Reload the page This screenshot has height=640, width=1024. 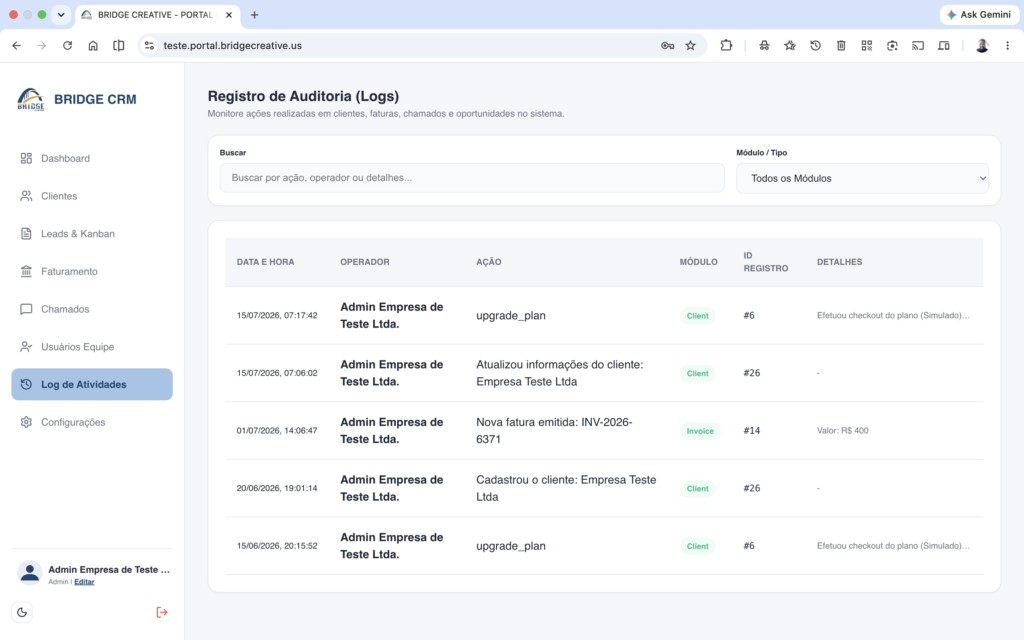point(67,46)
